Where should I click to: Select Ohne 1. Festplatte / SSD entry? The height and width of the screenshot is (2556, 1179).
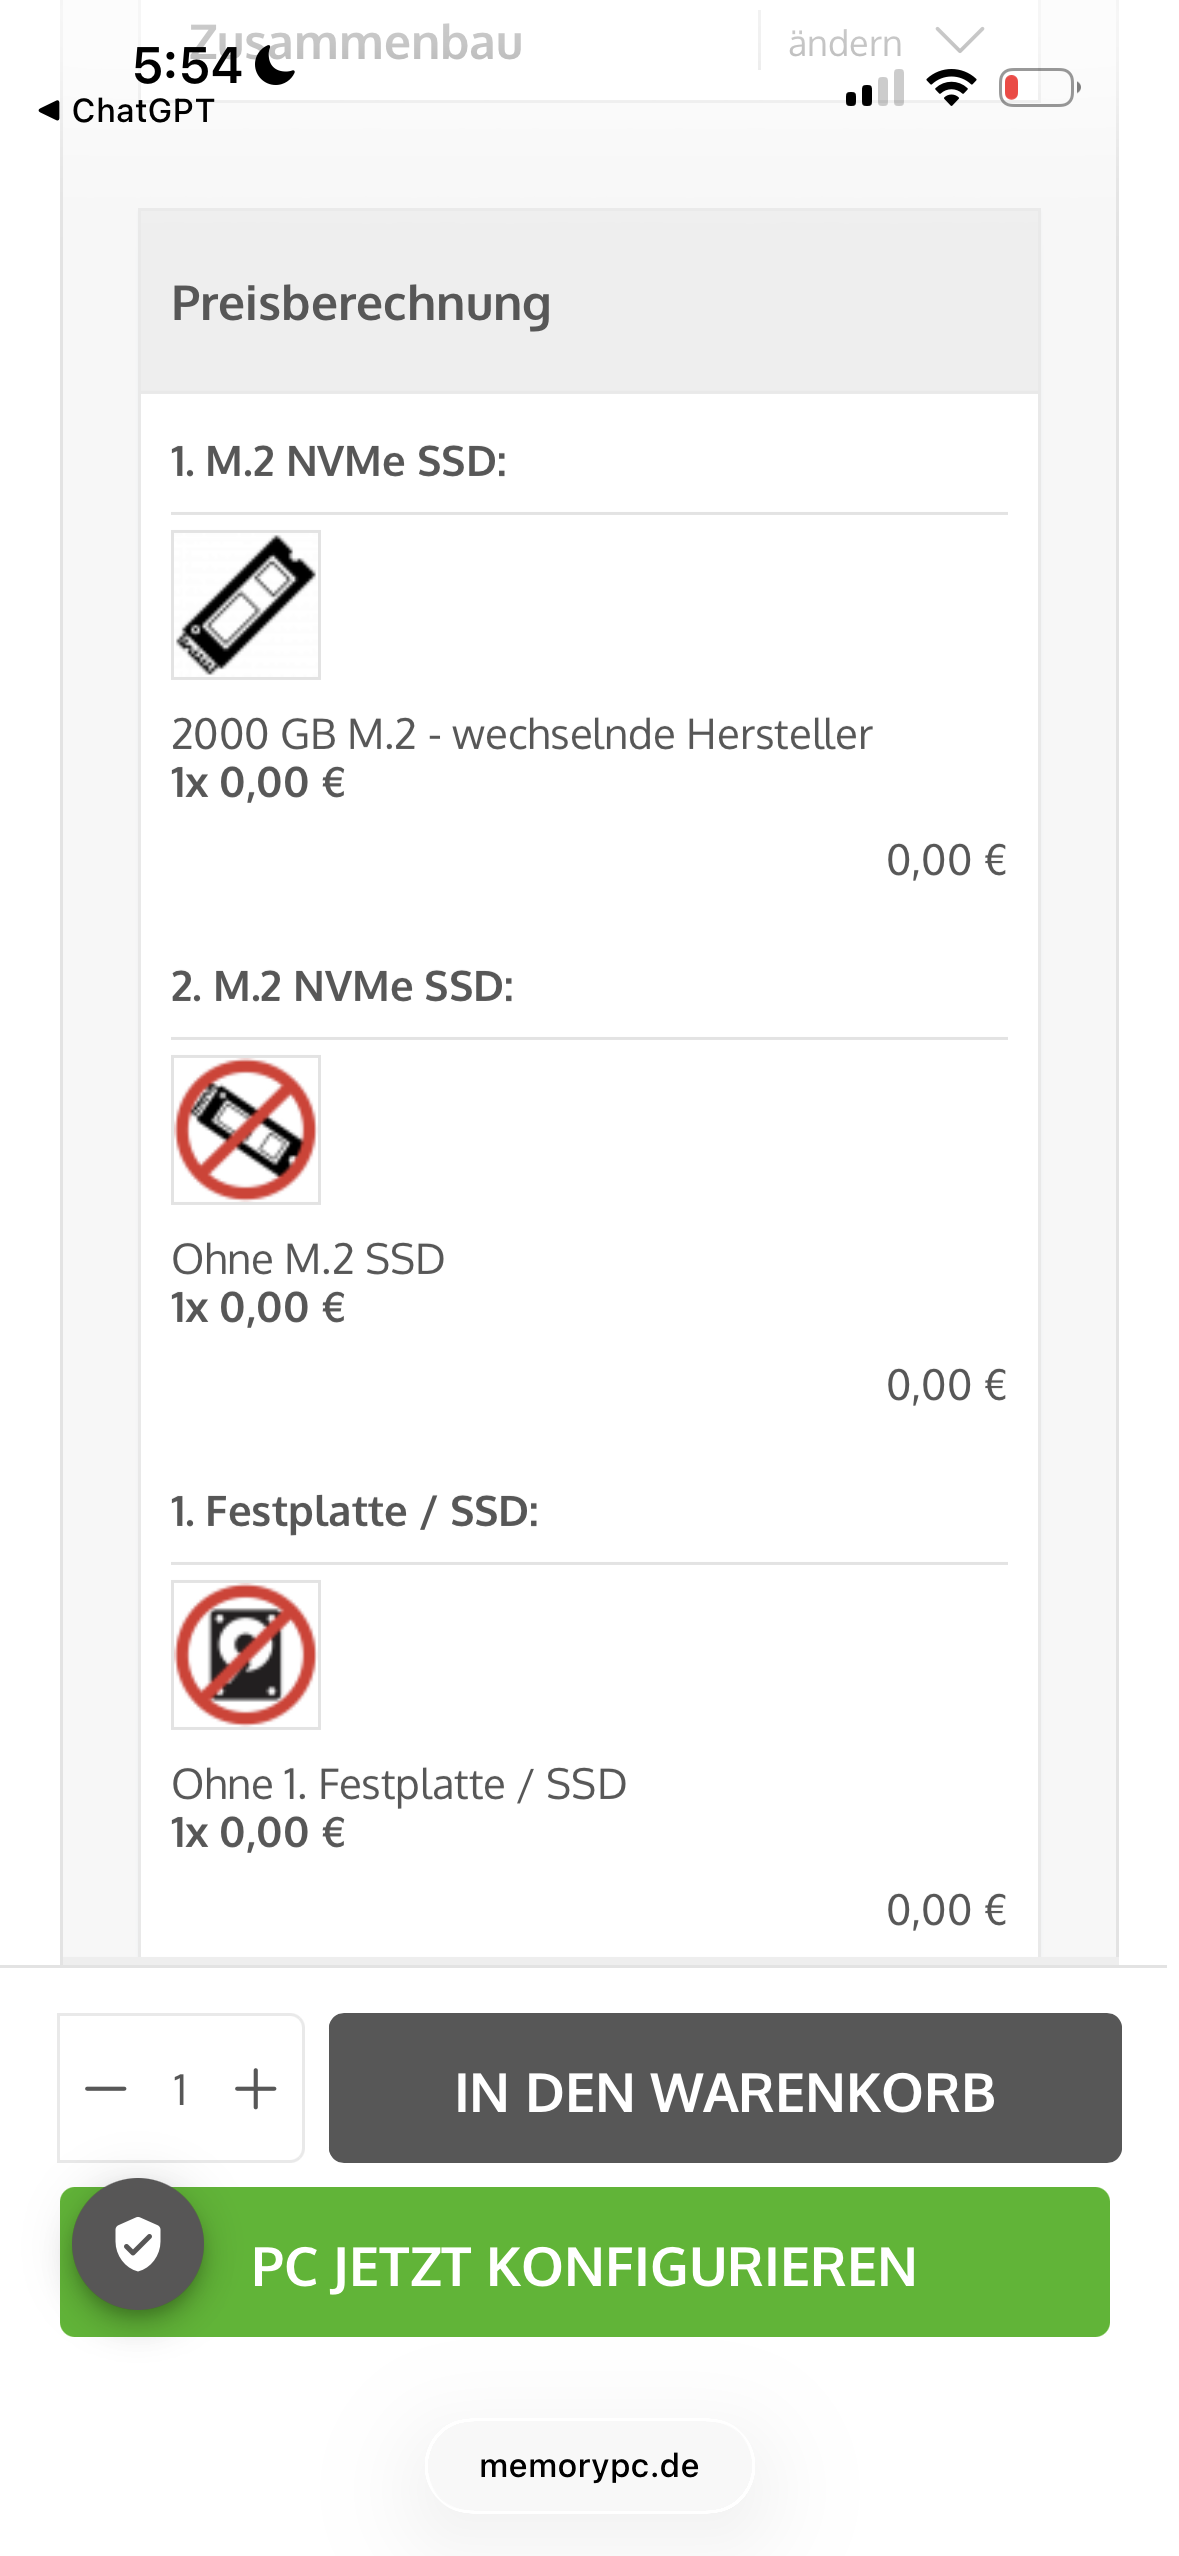399,1785
